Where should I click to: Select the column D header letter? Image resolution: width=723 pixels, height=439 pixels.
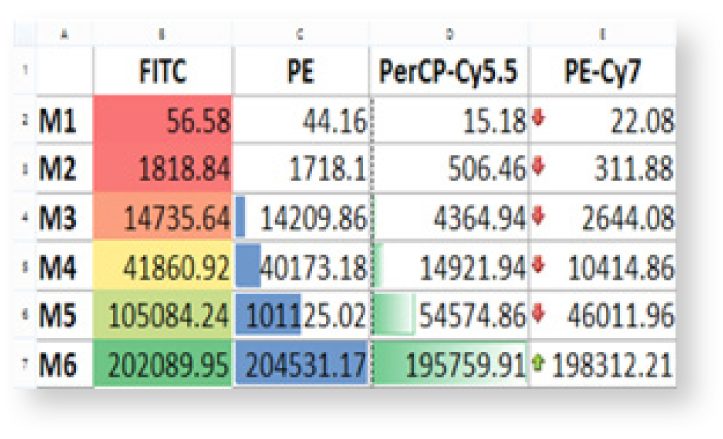450,35
